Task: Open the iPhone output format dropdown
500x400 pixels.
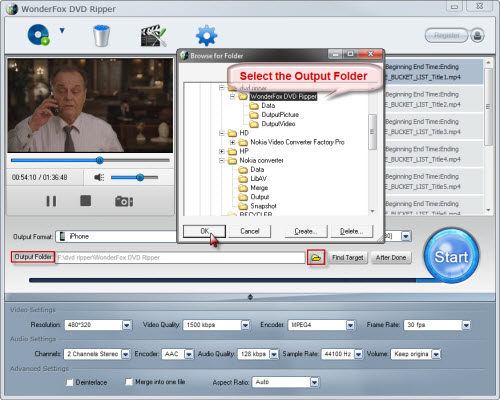Action: (x=116, y=236)
